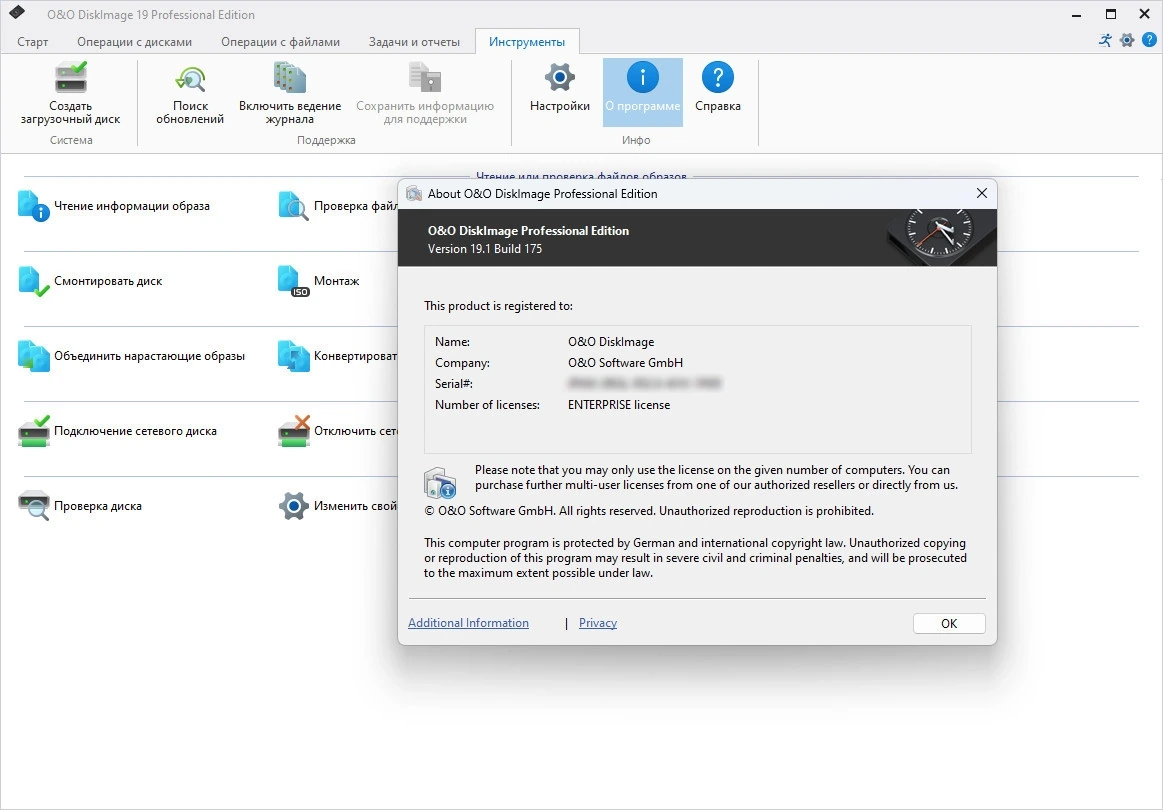1163x810 pixels.
Task: Click the blurred Serial# value
Action: pyautogui.click(x=644, y=383)
